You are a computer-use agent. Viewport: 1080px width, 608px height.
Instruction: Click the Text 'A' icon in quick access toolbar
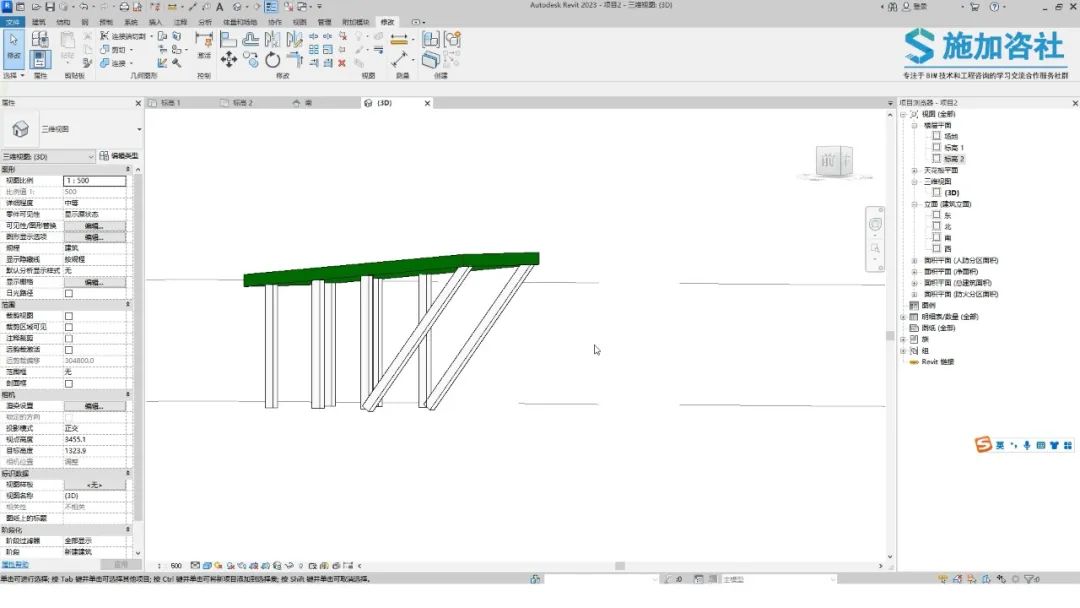220,6
